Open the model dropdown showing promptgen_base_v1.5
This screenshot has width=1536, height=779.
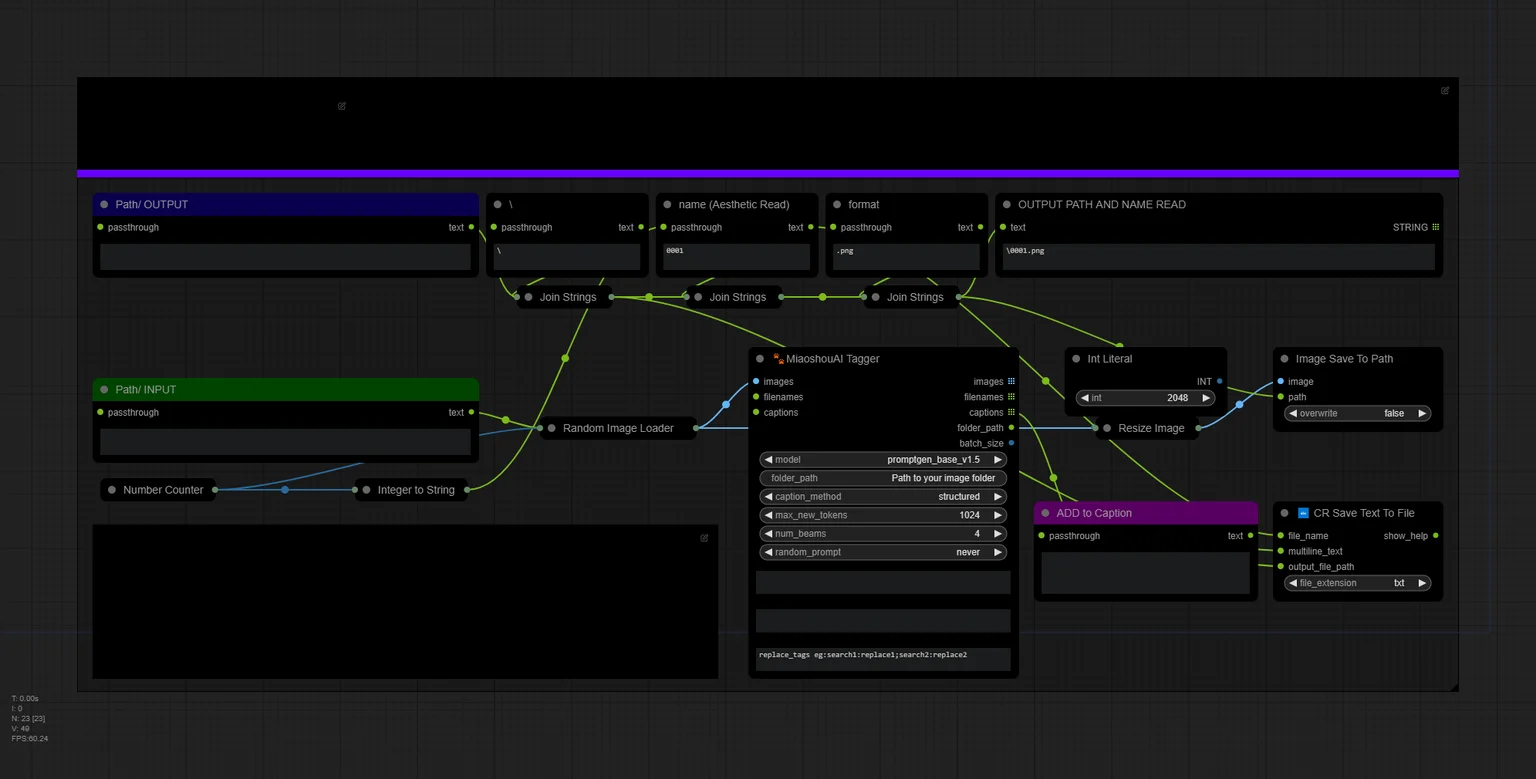pyautogui.click(x=883, y=460)
